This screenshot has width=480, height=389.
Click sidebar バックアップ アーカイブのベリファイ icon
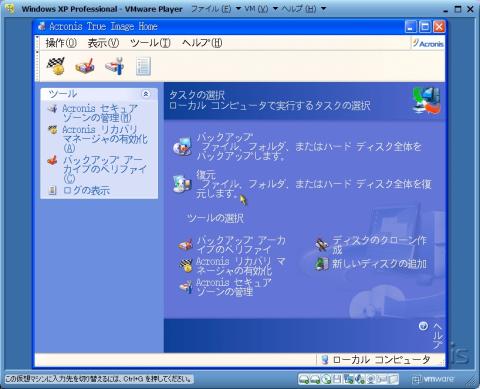tap(53, 160)
